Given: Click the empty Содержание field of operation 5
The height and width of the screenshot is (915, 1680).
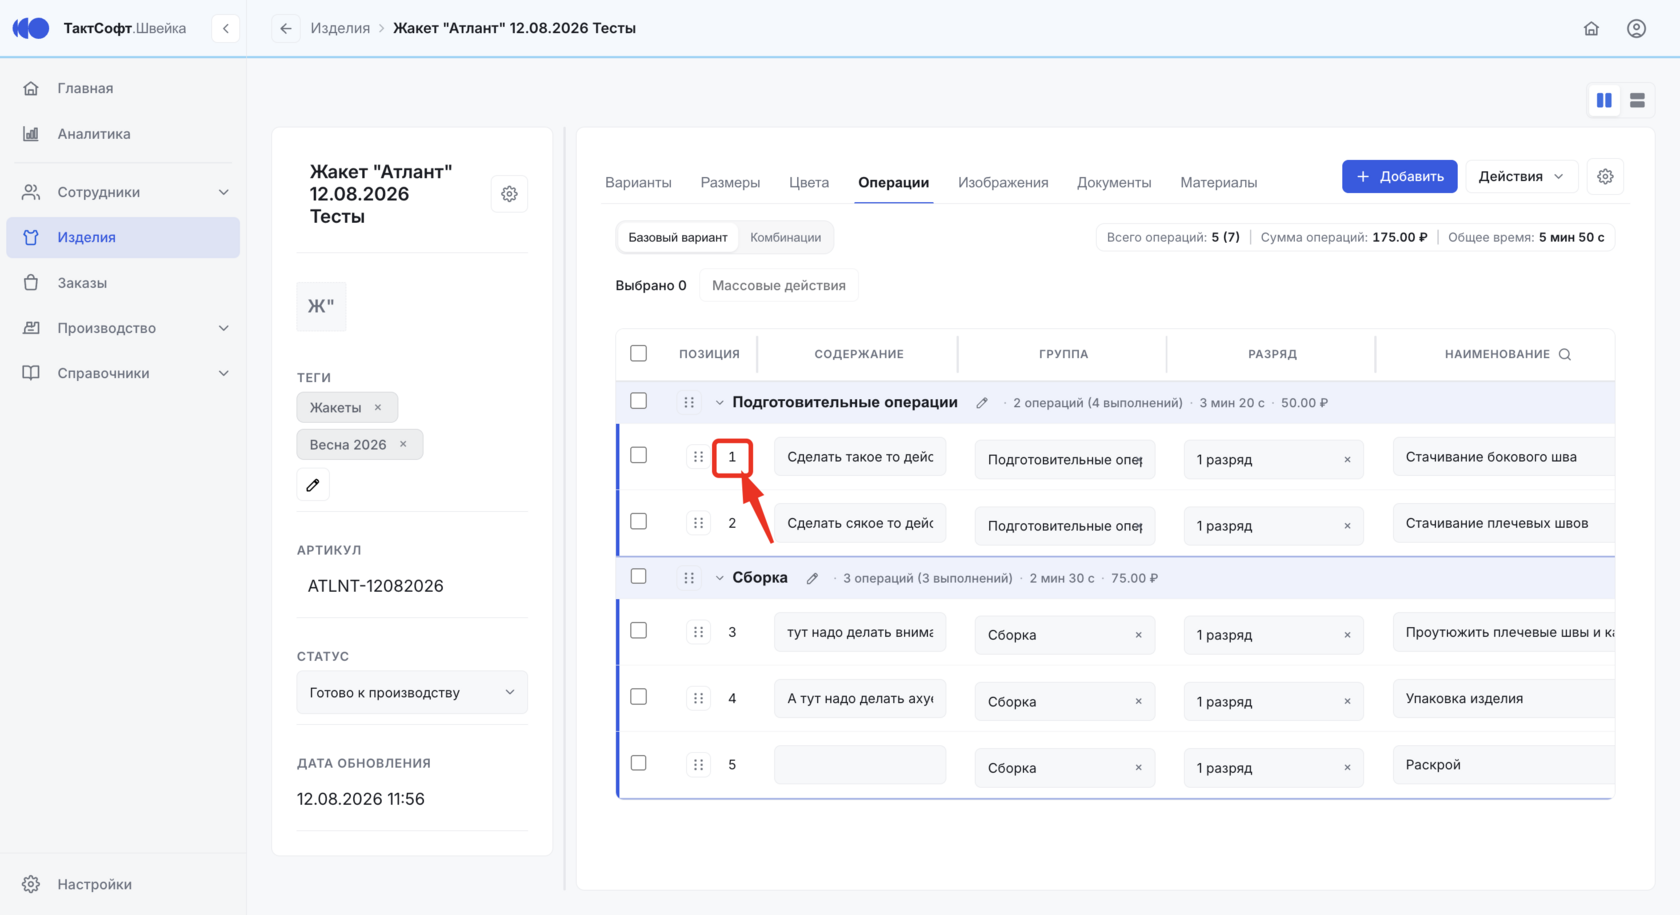Looking at the screenshot, I should click(860, 765).
